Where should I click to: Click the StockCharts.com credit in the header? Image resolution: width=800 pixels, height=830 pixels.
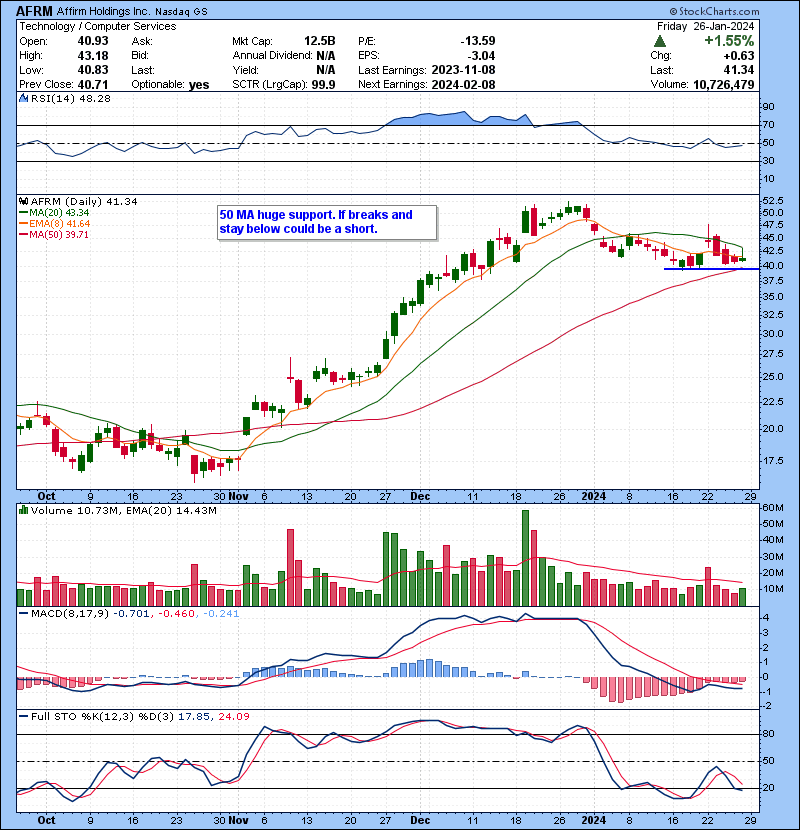click(x=714, y=11)
